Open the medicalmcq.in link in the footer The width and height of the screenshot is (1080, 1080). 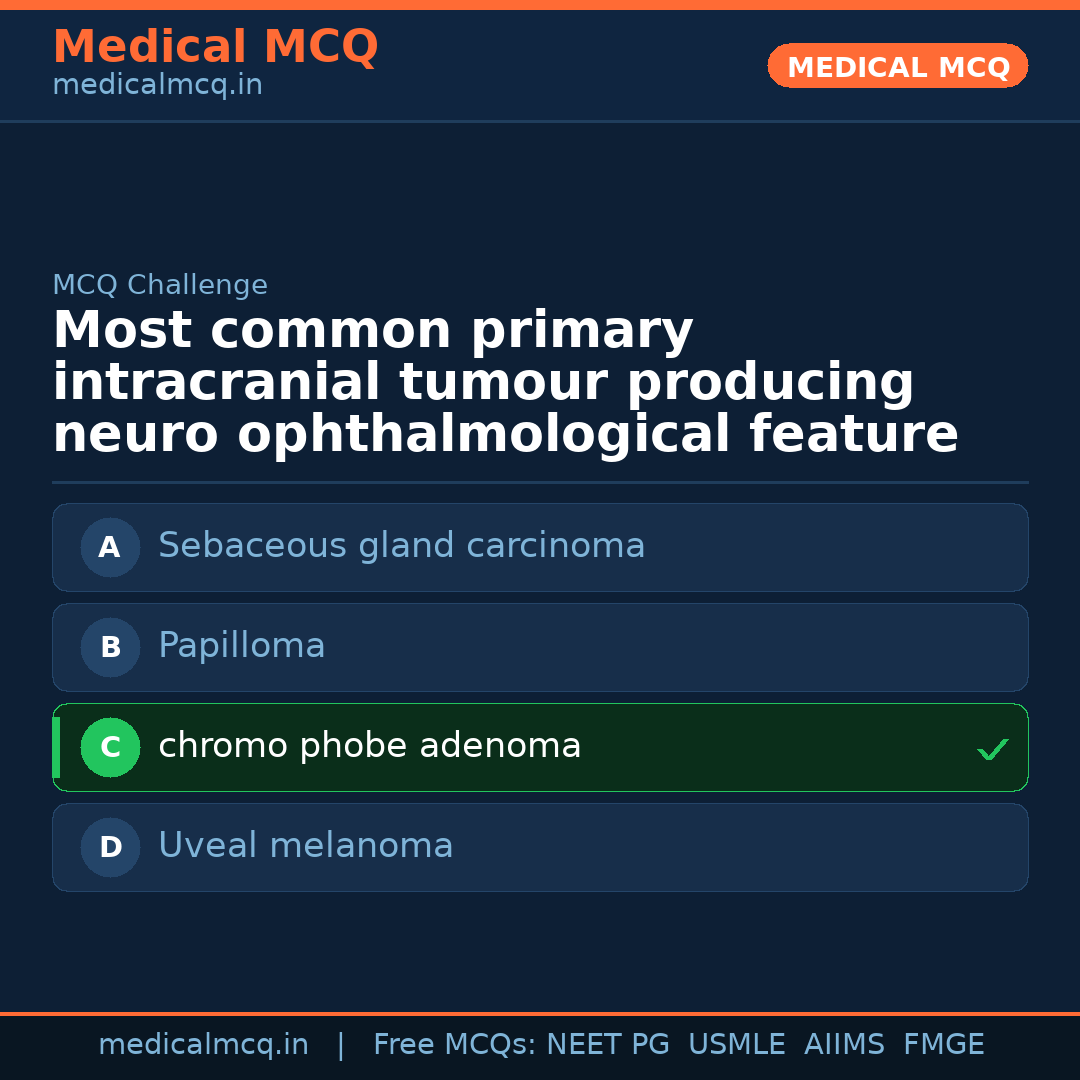(x=203, y=1045)
